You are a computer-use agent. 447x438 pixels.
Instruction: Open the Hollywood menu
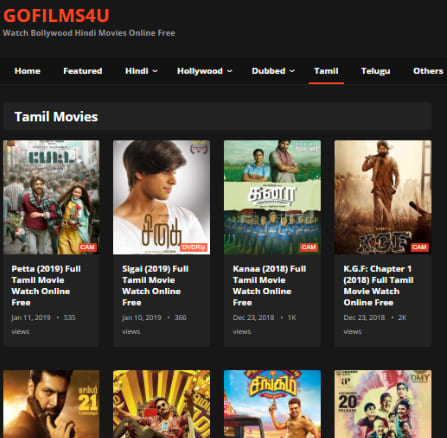200,71
